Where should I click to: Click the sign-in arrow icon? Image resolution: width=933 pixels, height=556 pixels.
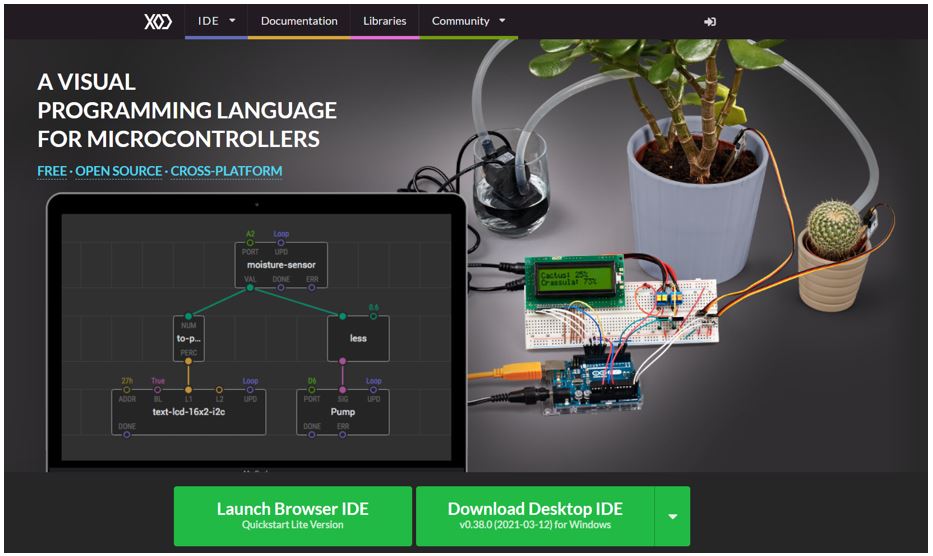(x=709, y=21)
